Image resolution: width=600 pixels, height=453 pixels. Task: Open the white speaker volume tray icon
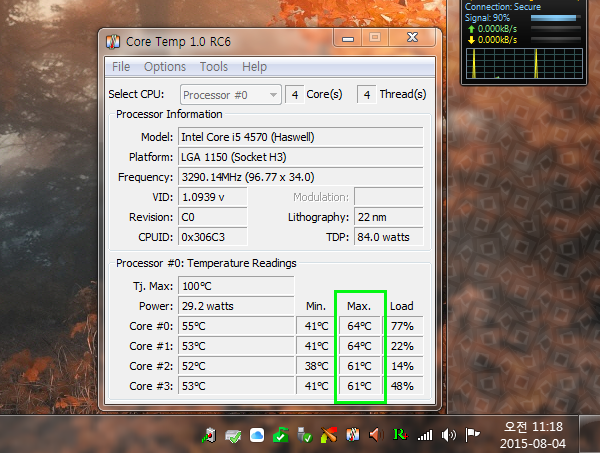[448, 435]
